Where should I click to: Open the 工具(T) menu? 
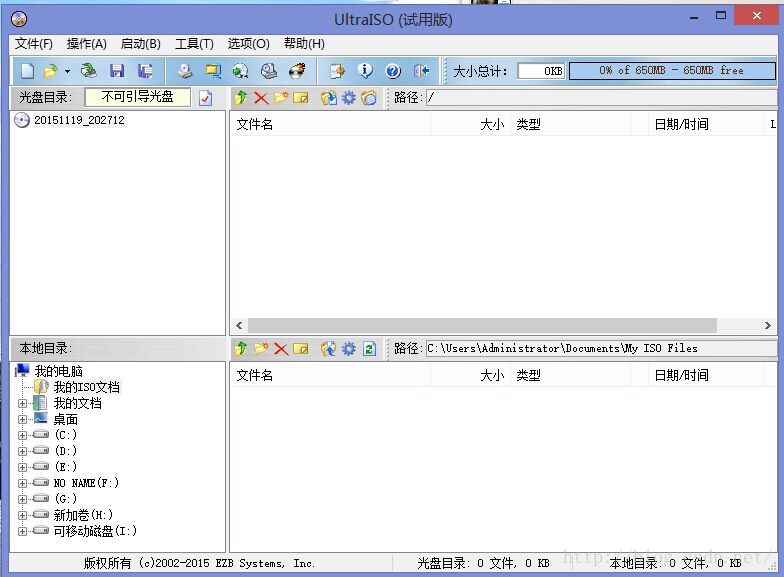tap(194, 44)
